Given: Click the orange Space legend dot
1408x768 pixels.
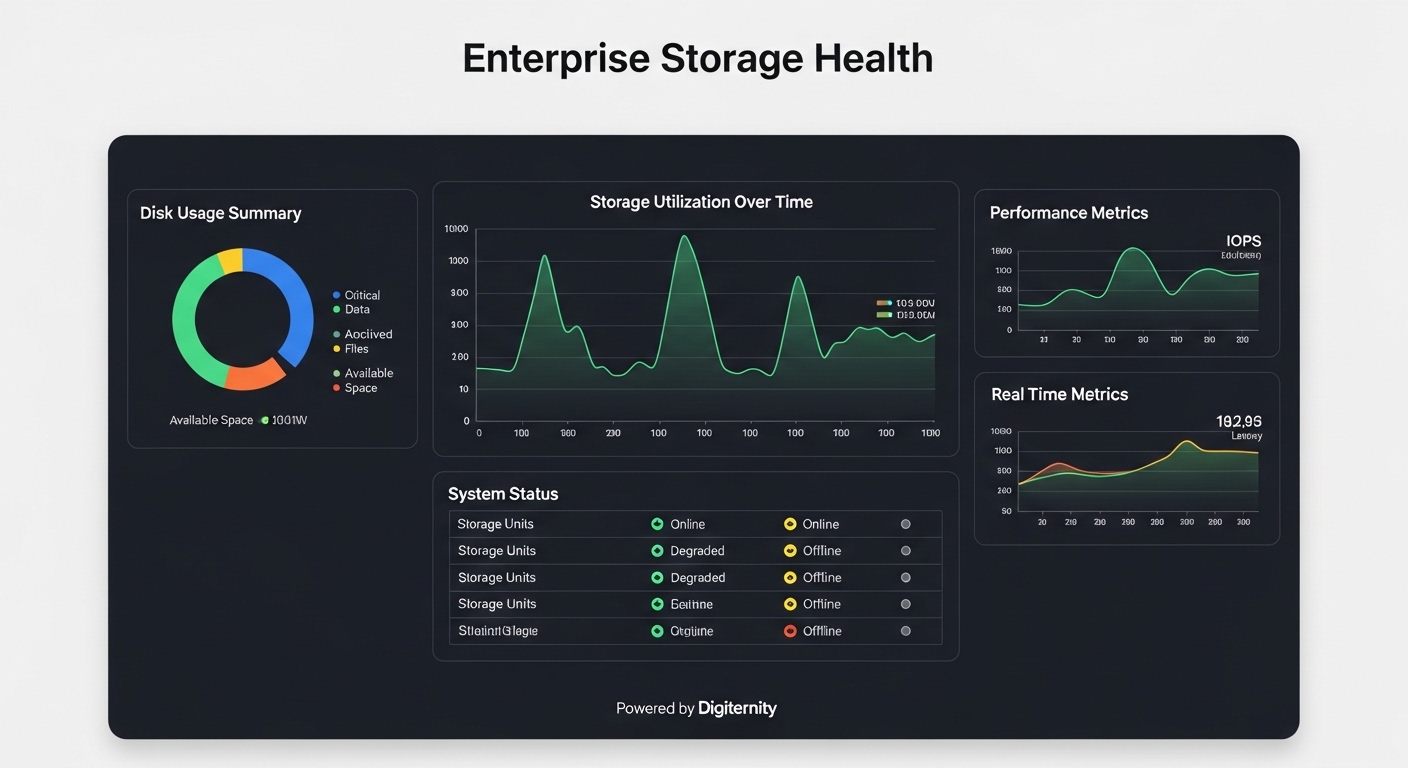Looking at the screenshot, I should [x=337, y=388].
